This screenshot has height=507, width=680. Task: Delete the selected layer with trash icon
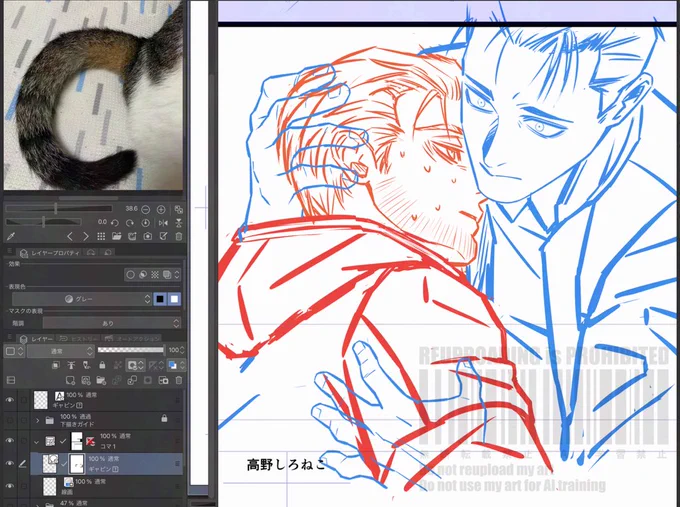click(x=179, y=380)
